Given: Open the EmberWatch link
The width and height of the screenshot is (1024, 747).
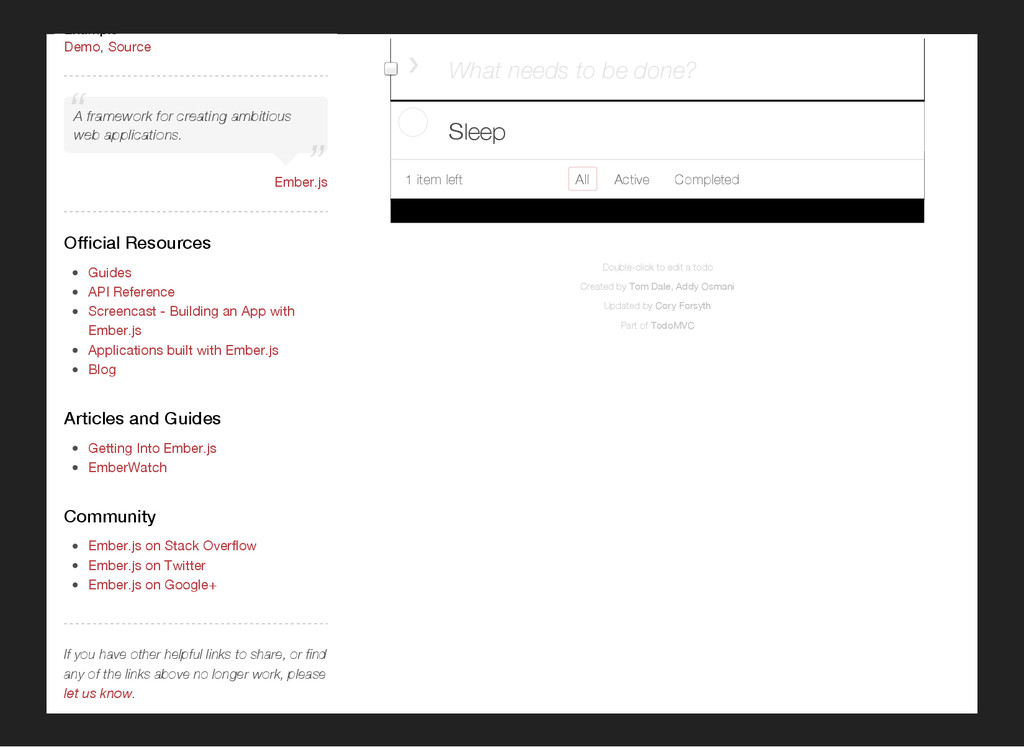Looking at the screenshot, I should 127,468.
